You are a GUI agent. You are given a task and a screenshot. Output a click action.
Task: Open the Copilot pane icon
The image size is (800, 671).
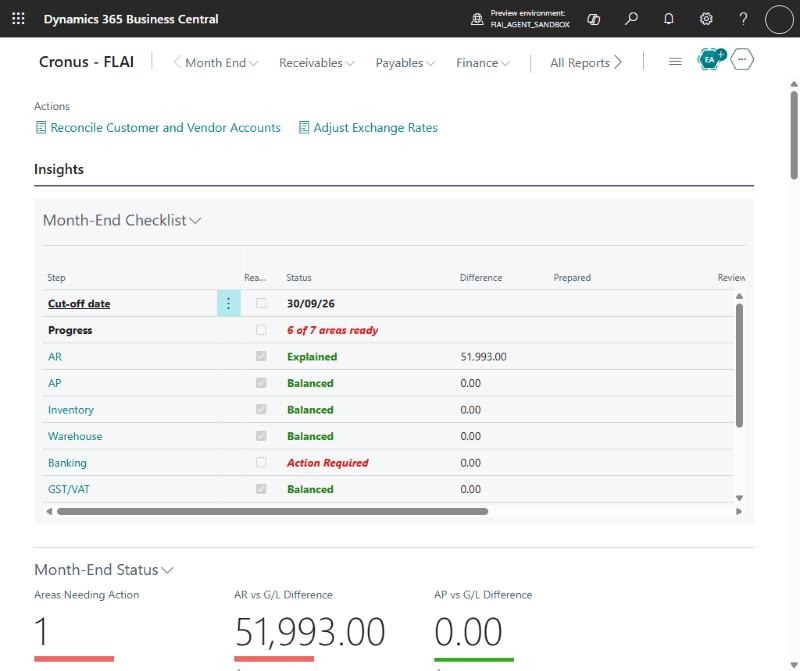point(593,19)
